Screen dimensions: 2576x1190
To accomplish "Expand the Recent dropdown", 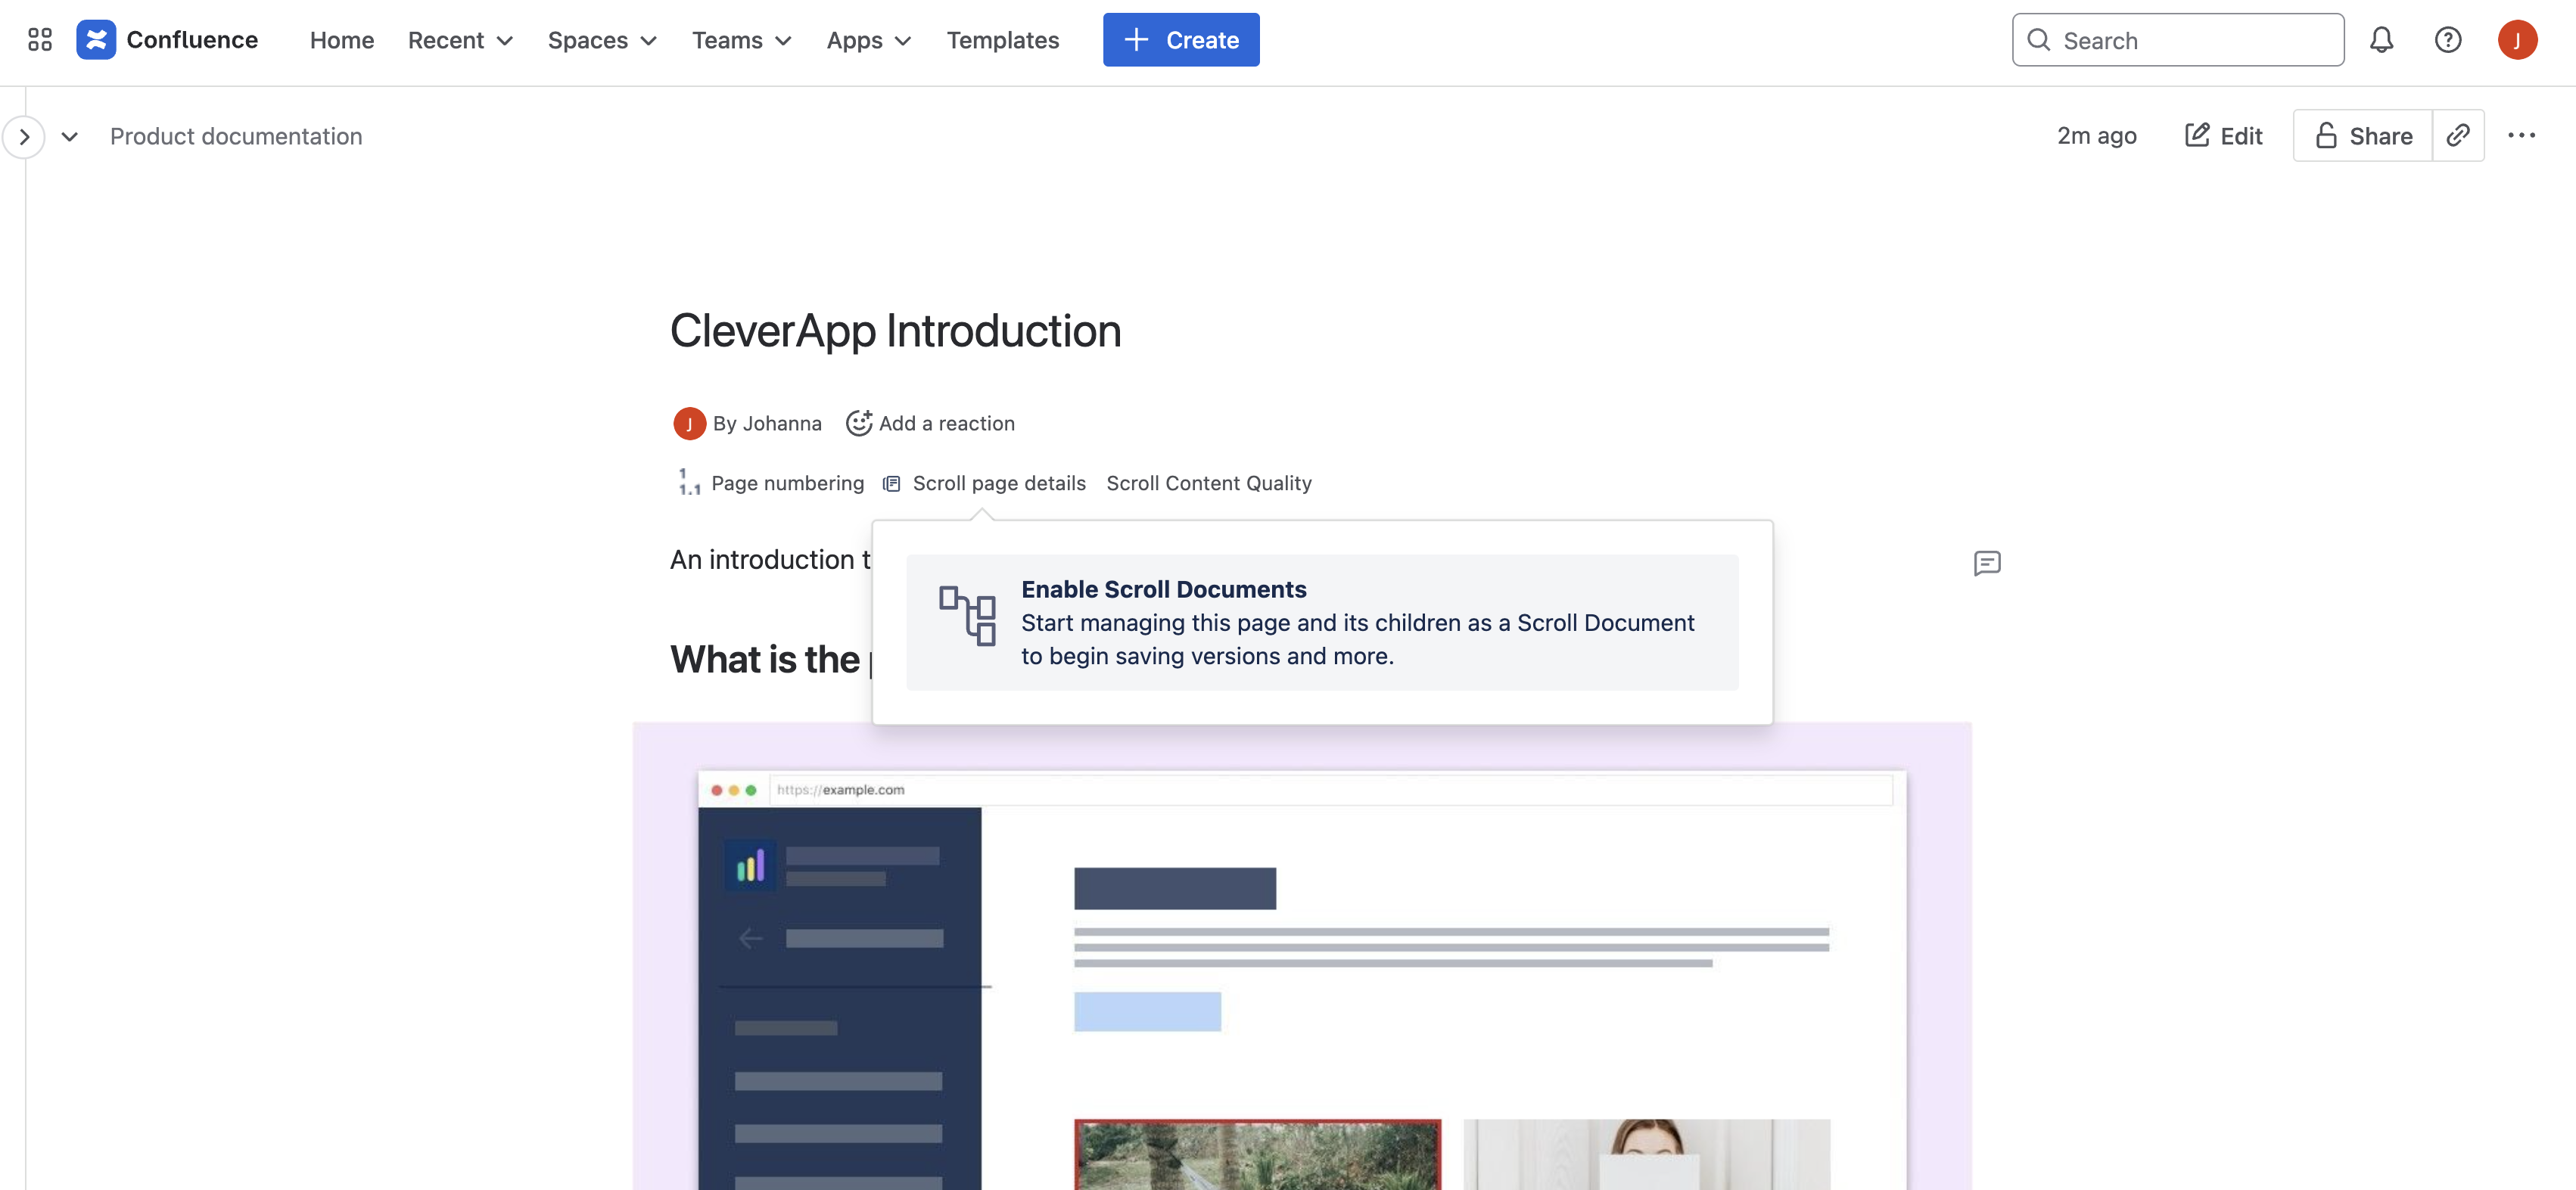I will tap(459, 40).
